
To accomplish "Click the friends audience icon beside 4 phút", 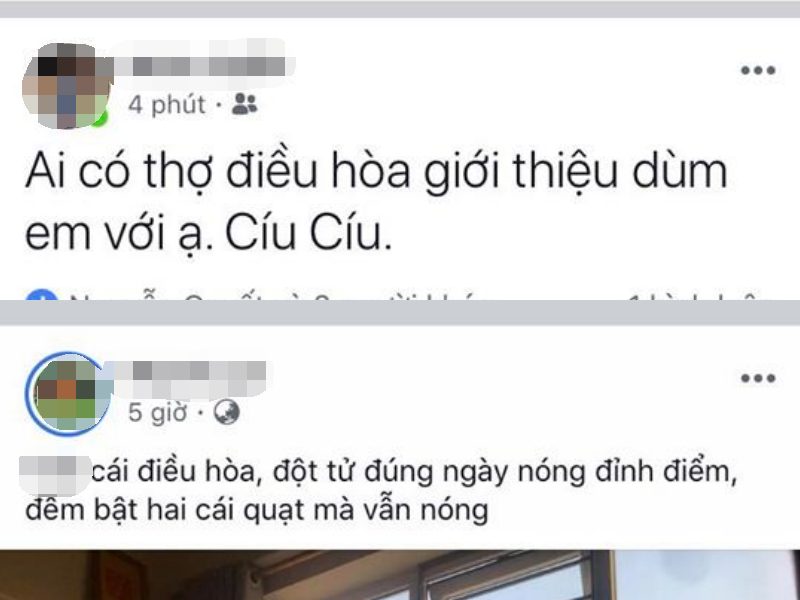I will (x=244, y=104).
